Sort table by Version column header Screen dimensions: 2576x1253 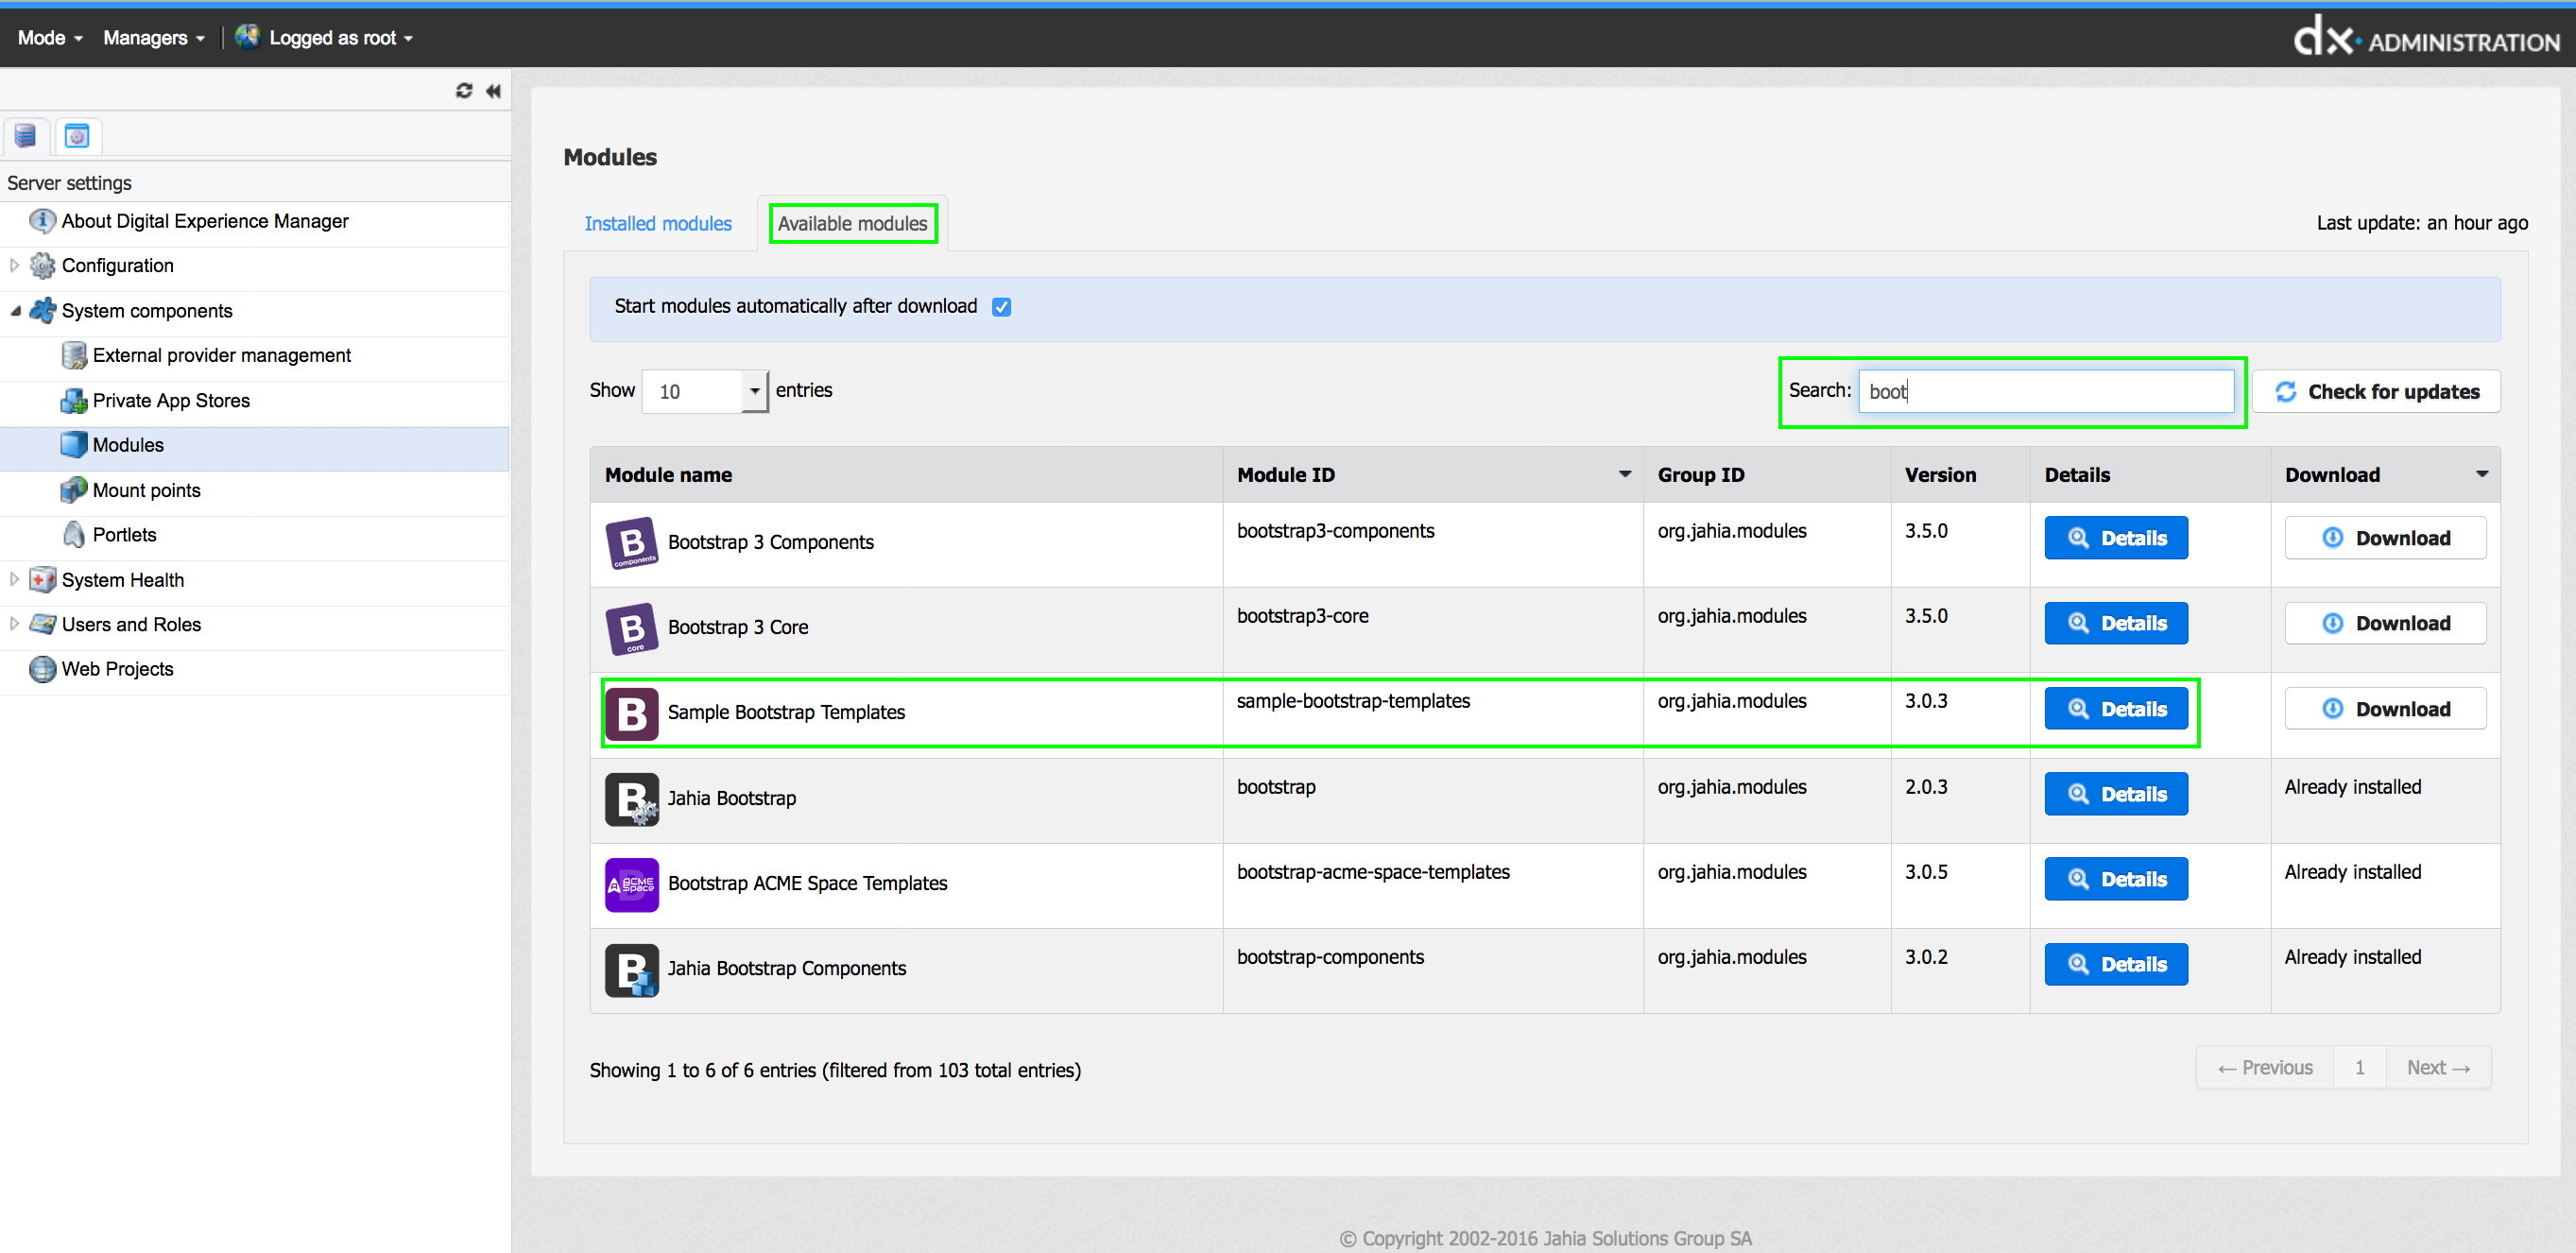(x=1960, y=475)
